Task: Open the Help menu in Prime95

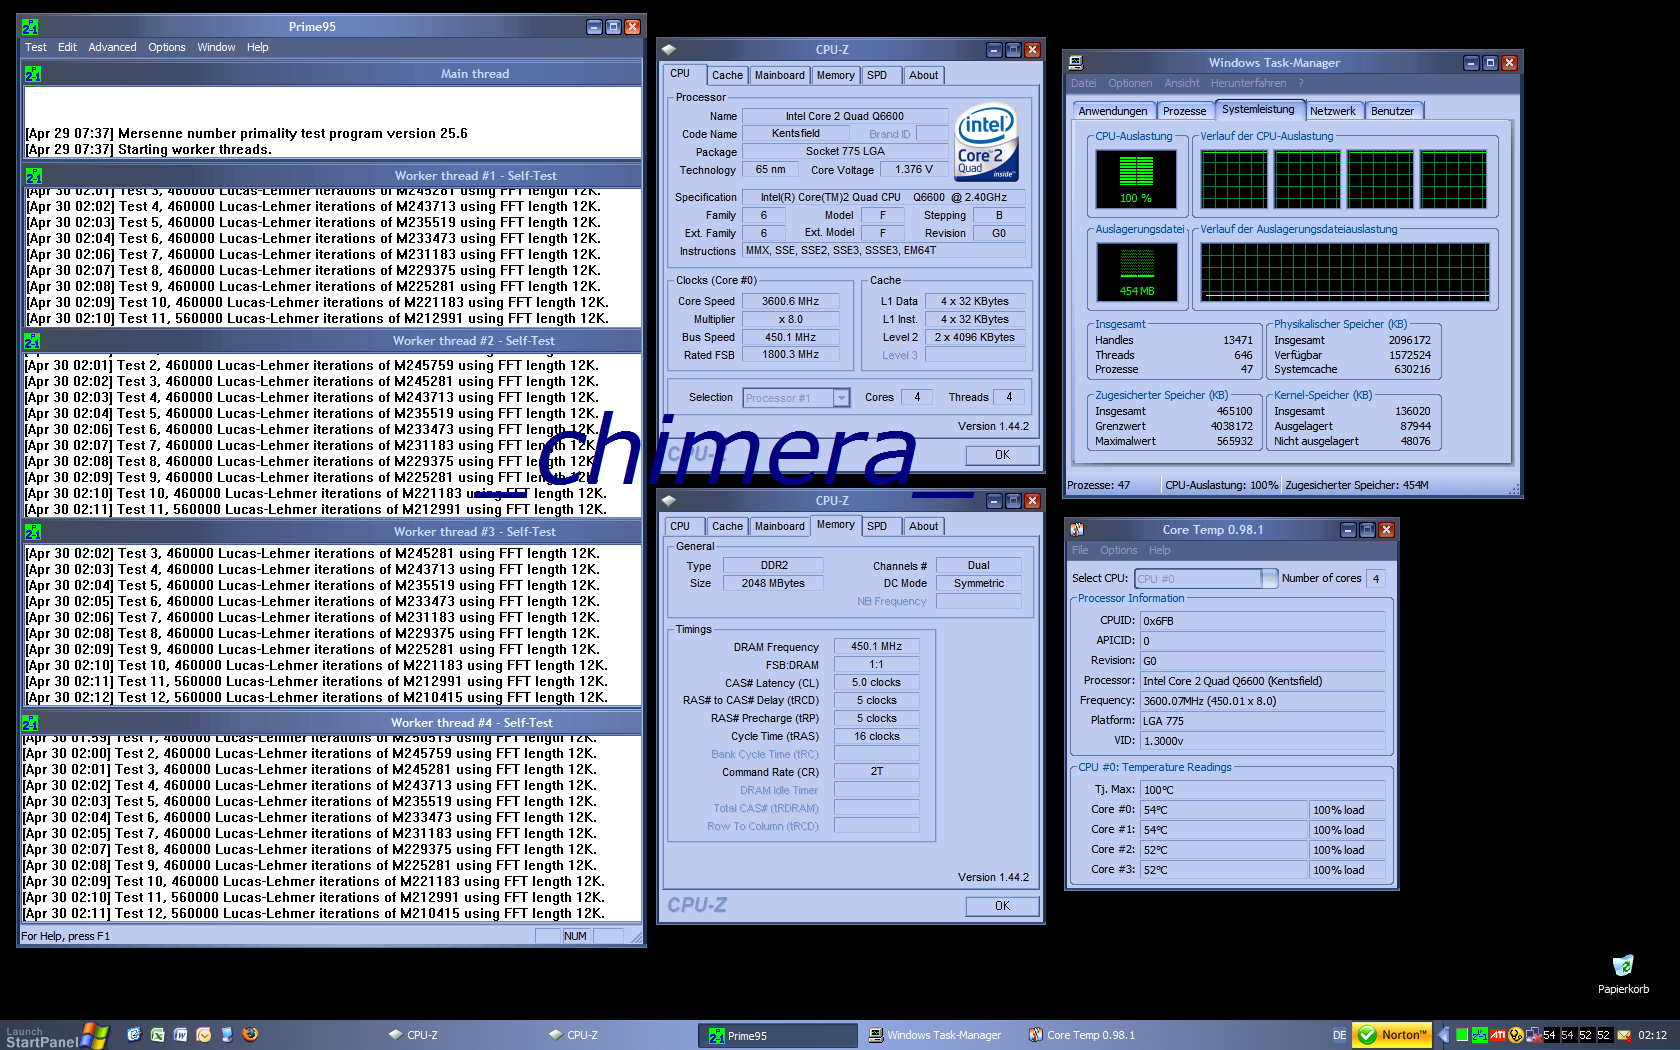Action: pos(258,47)
